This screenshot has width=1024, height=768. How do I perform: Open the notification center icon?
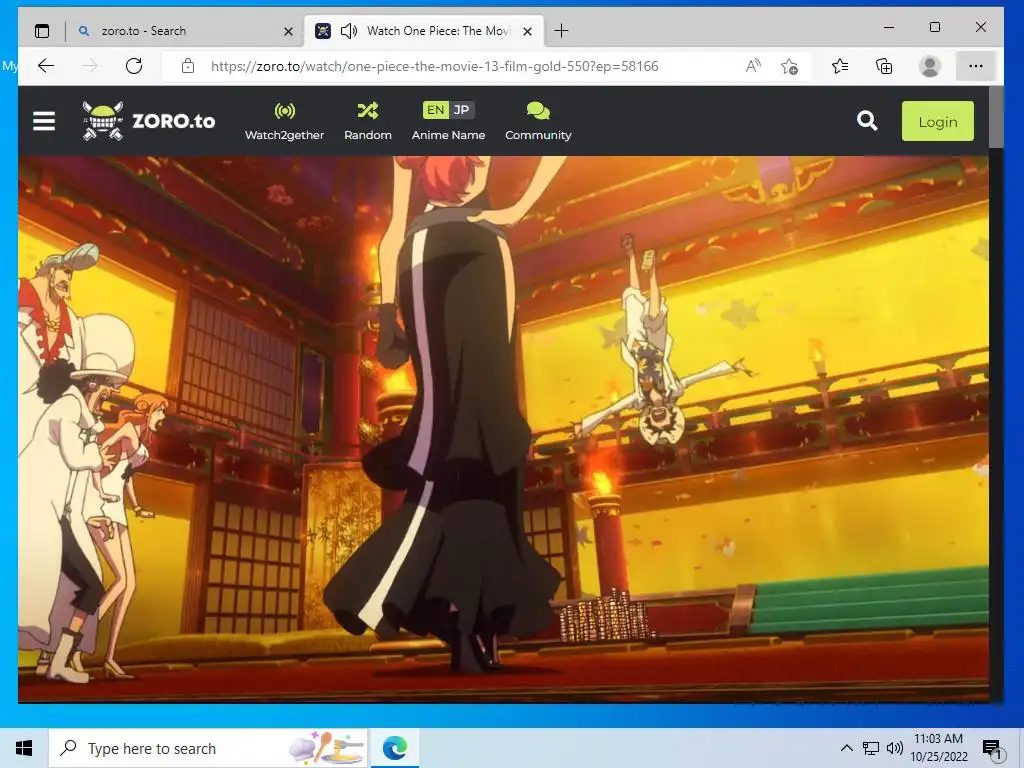point(992,749)
